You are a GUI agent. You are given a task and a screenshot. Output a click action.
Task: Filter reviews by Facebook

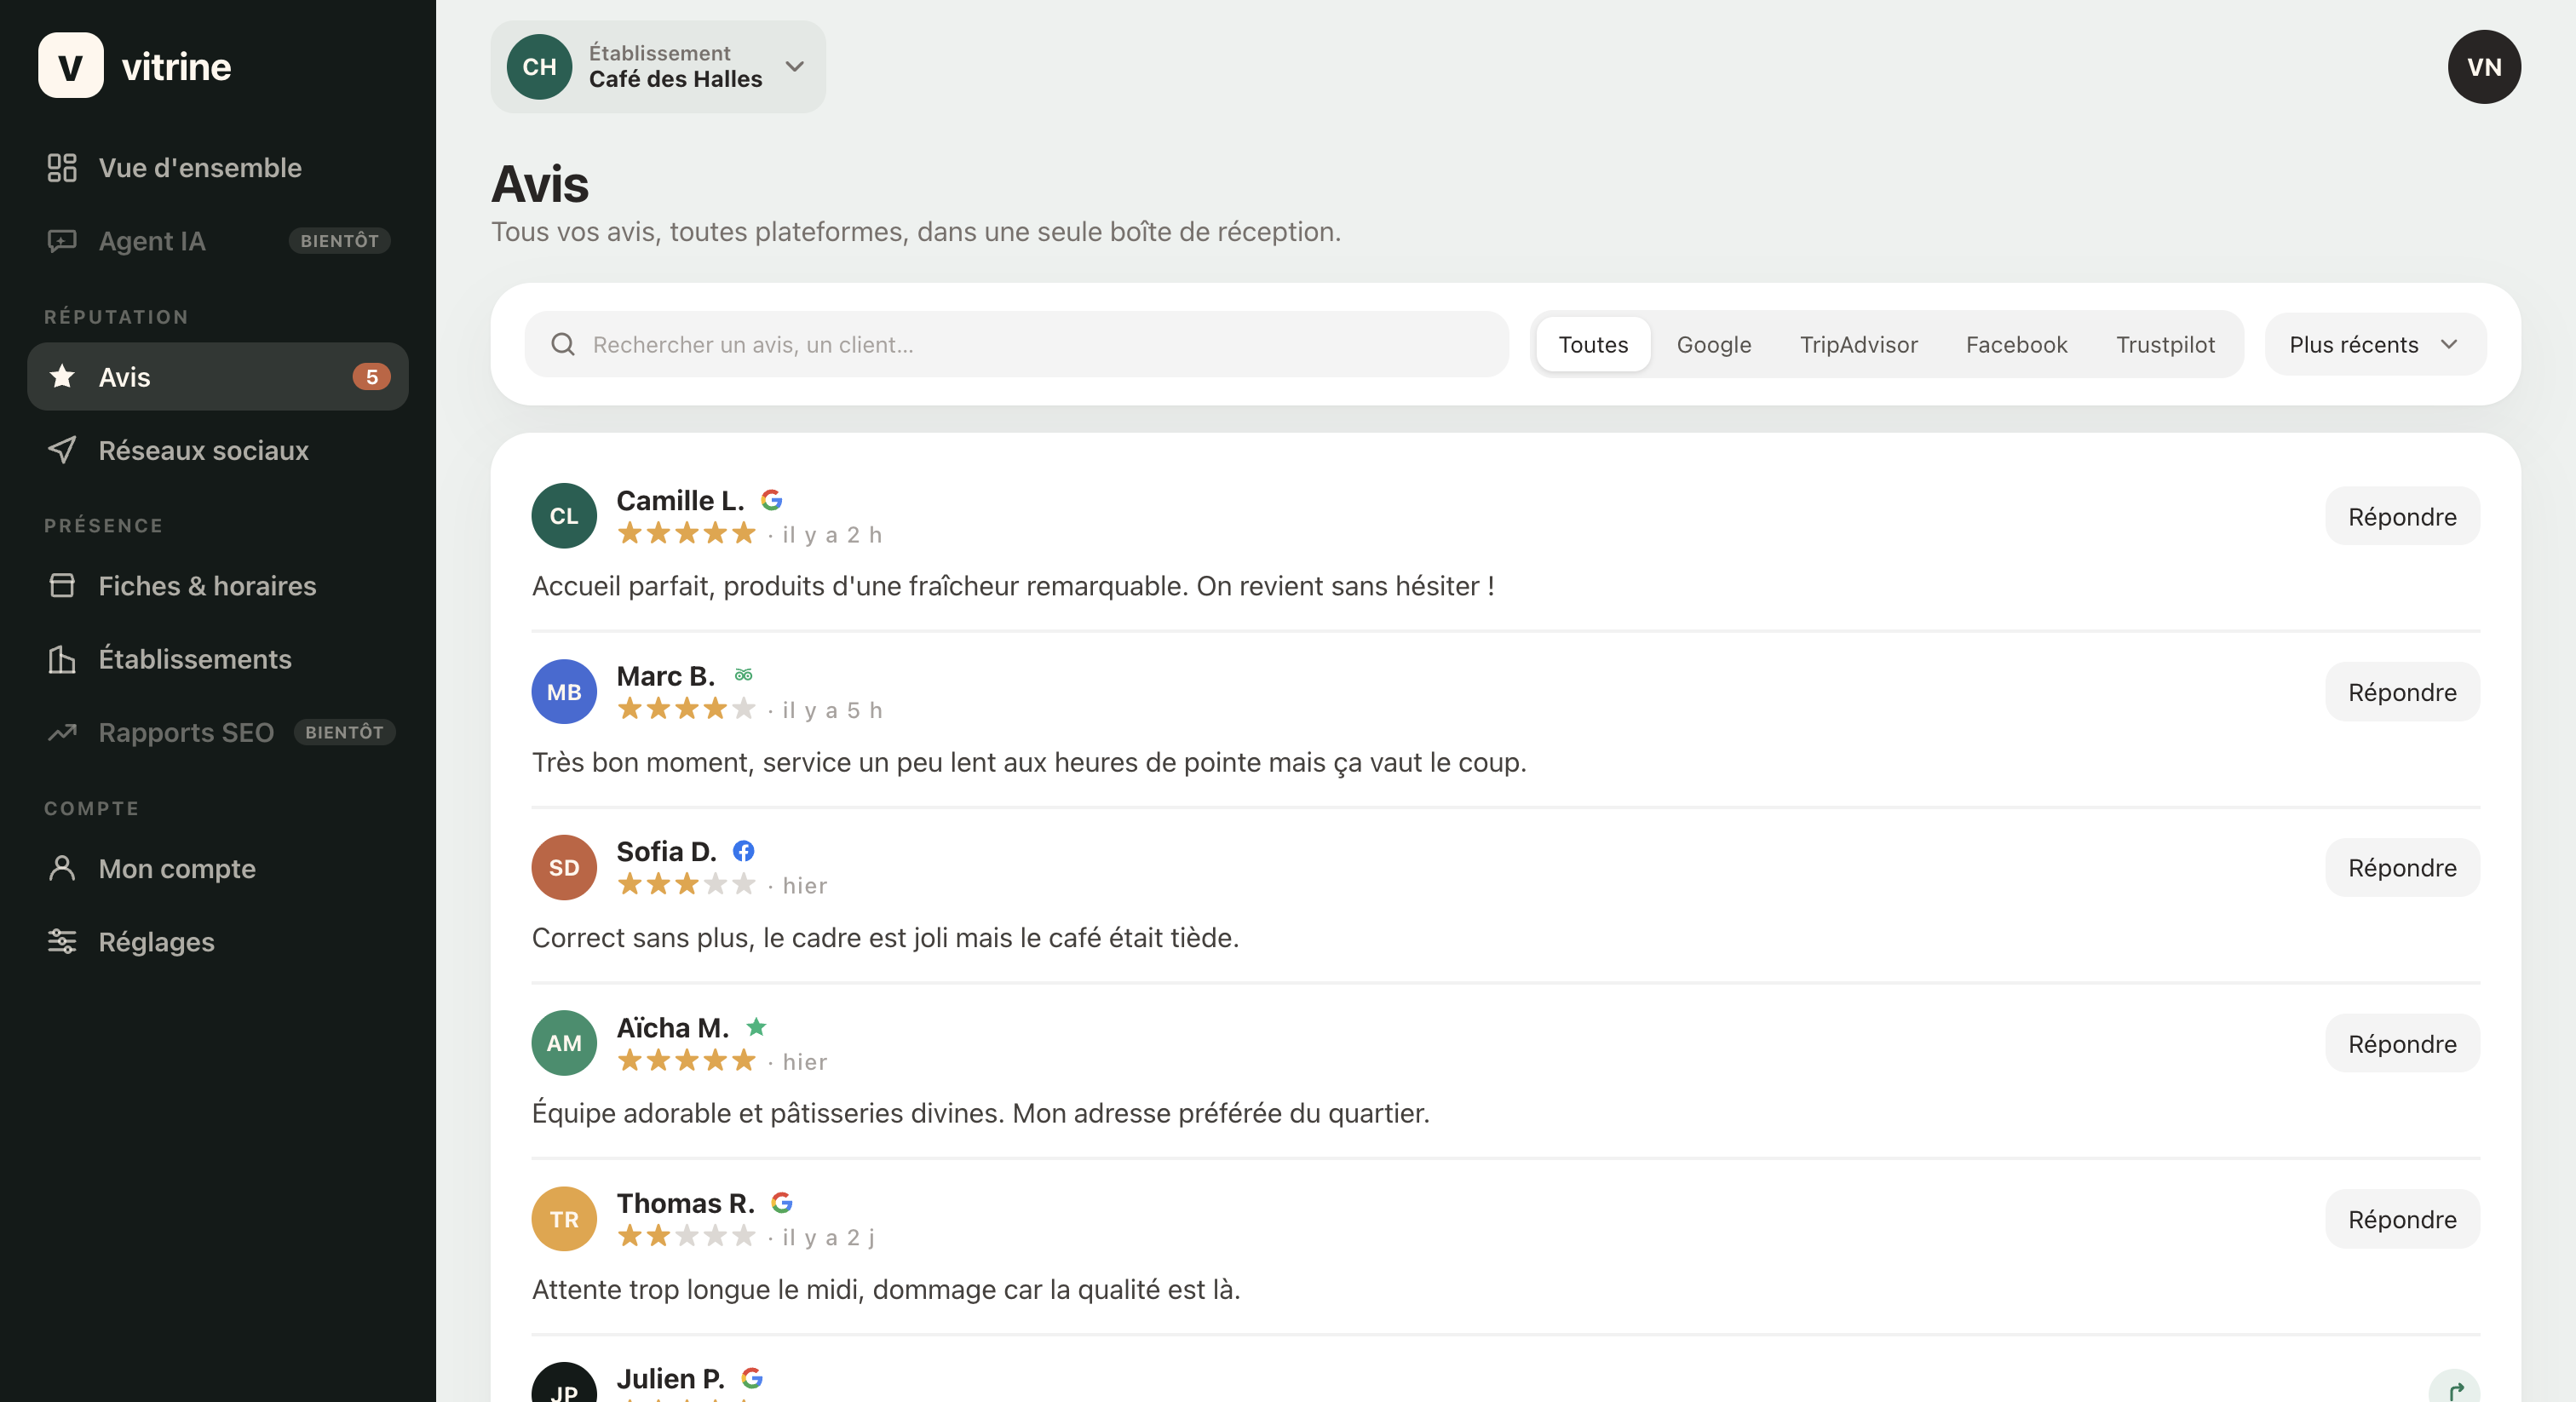coord(2016,344)
